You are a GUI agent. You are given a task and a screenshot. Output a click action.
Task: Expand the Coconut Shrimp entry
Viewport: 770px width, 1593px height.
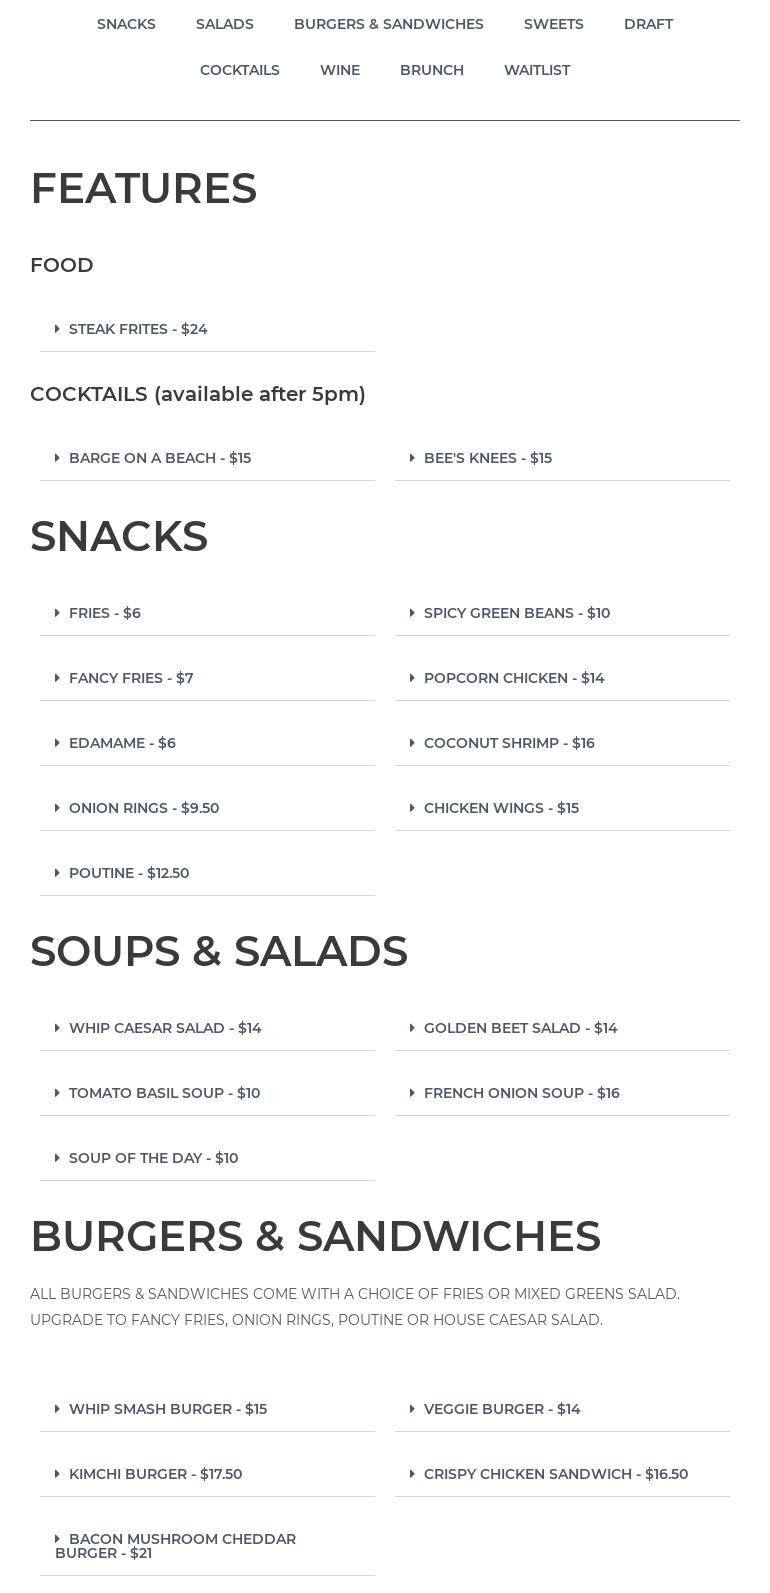562,743
